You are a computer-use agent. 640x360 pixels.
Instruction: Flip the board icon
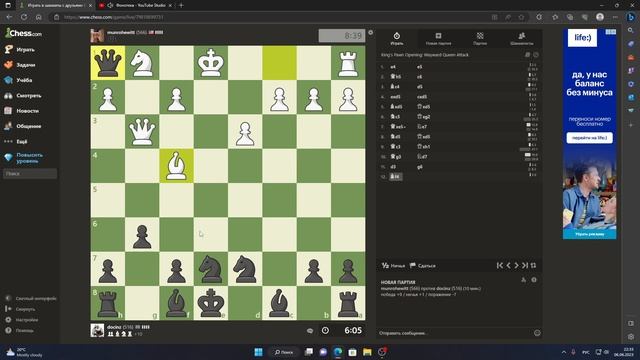(533, 265)
